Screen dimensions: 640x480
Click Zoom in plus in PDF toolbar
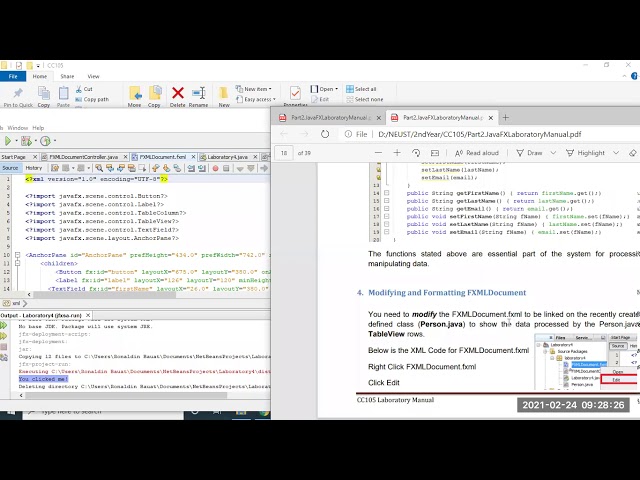click(397, 153)
